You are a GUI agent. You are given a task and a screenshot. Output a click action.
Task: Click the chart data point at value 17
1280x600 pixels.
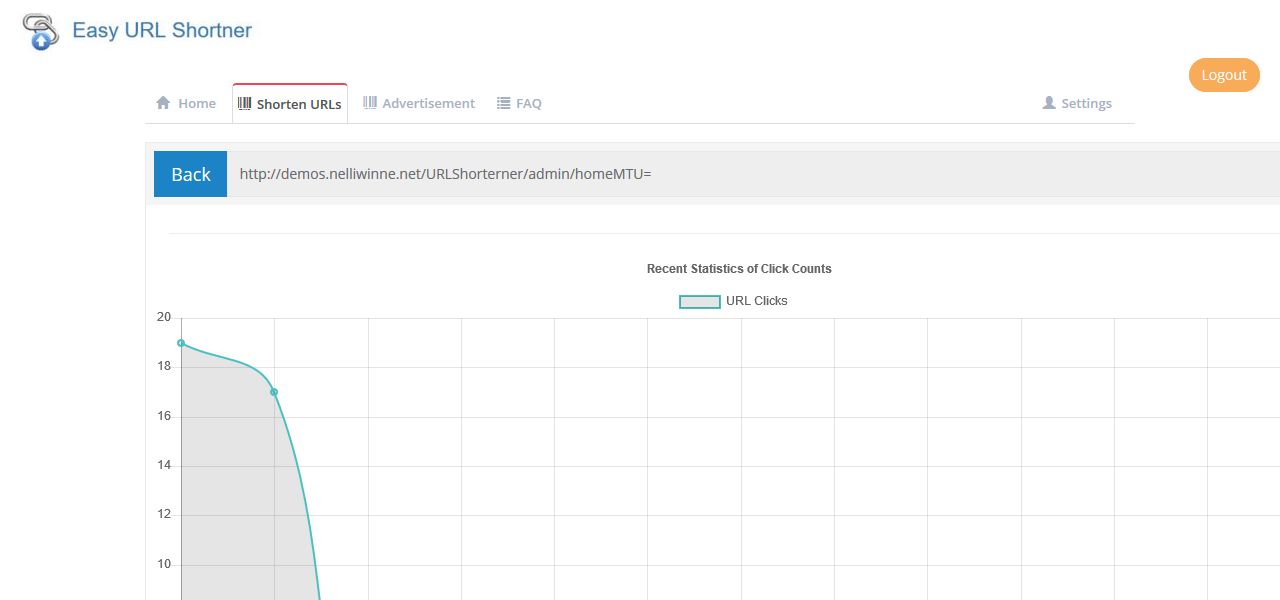(x=274, y=392)
